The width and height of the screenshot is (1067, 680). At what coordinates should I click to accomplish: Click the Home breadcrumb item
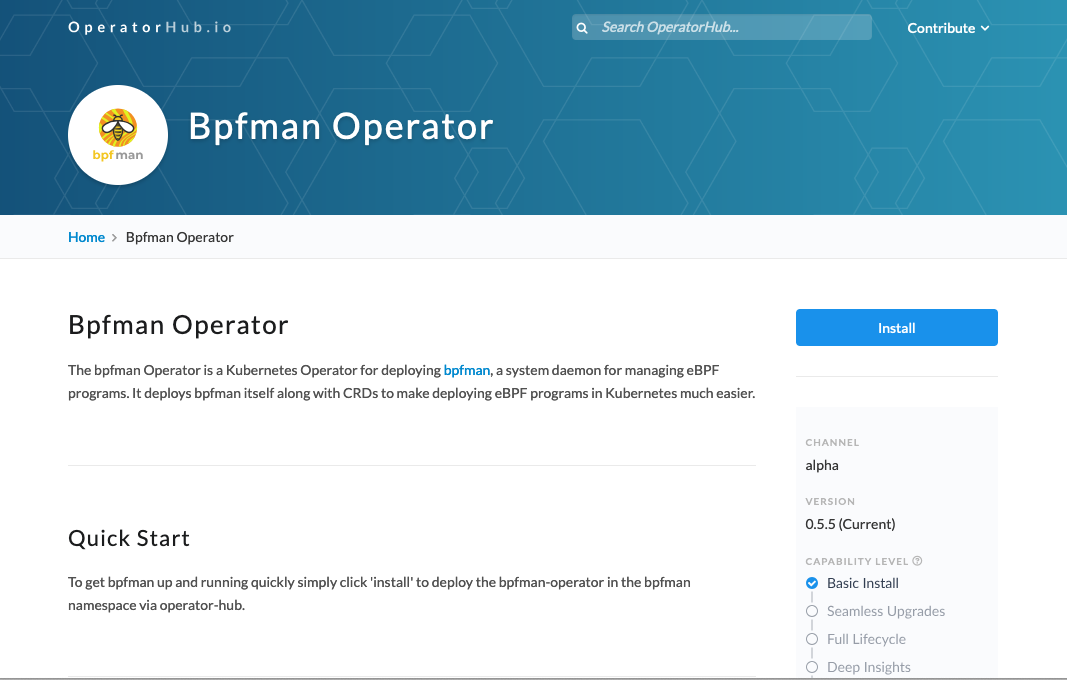pyautogui.click(x=86, y=237)
